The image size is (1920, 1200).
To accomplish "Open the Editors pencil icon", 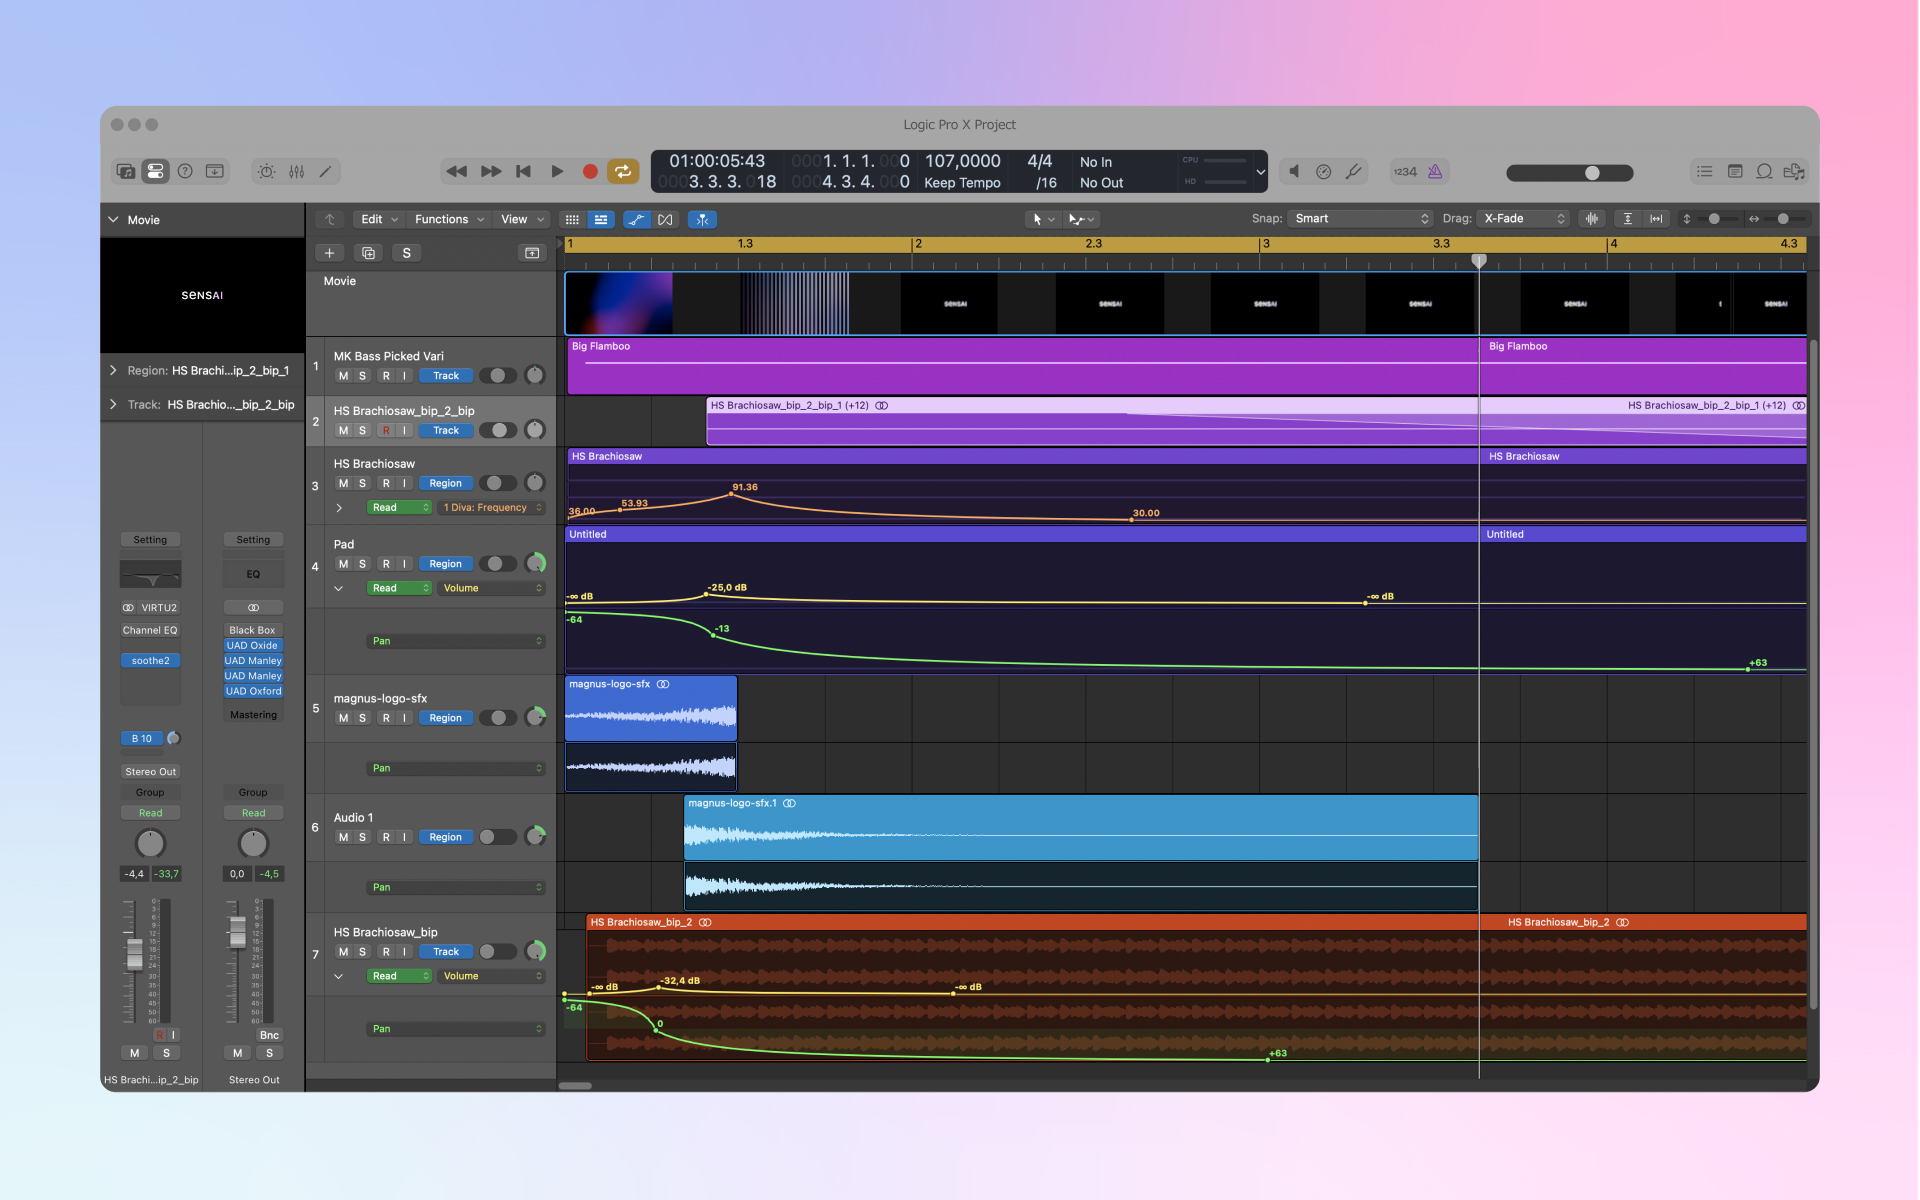I will (x=325, y=172).
